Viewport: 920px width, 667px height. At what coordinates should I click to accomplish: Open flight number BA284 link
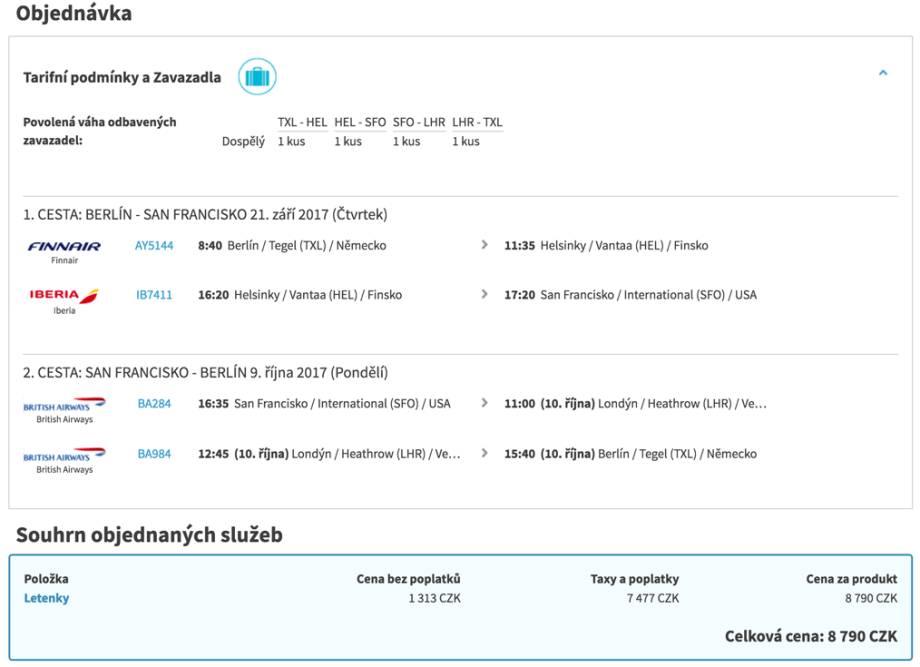pyautogui.click(x=154, y=404)
